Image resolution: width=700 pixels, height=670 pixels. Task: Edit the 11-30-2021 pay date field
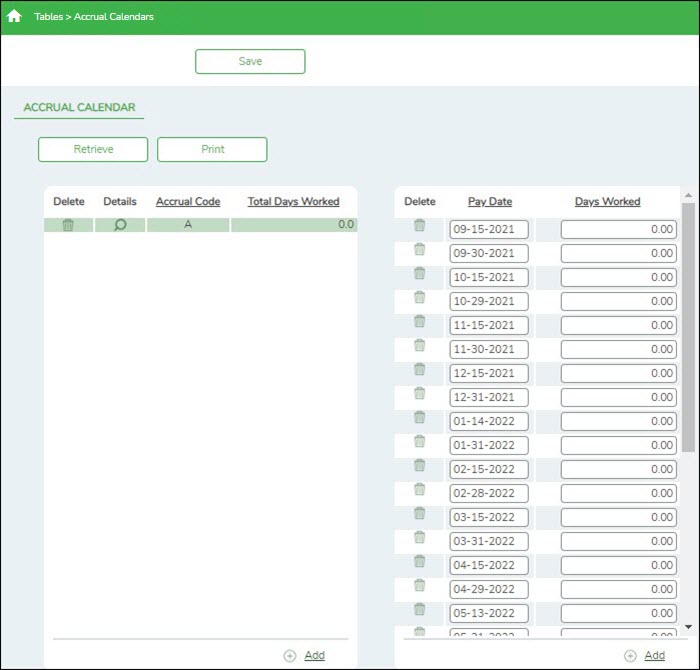click(489, 350)
